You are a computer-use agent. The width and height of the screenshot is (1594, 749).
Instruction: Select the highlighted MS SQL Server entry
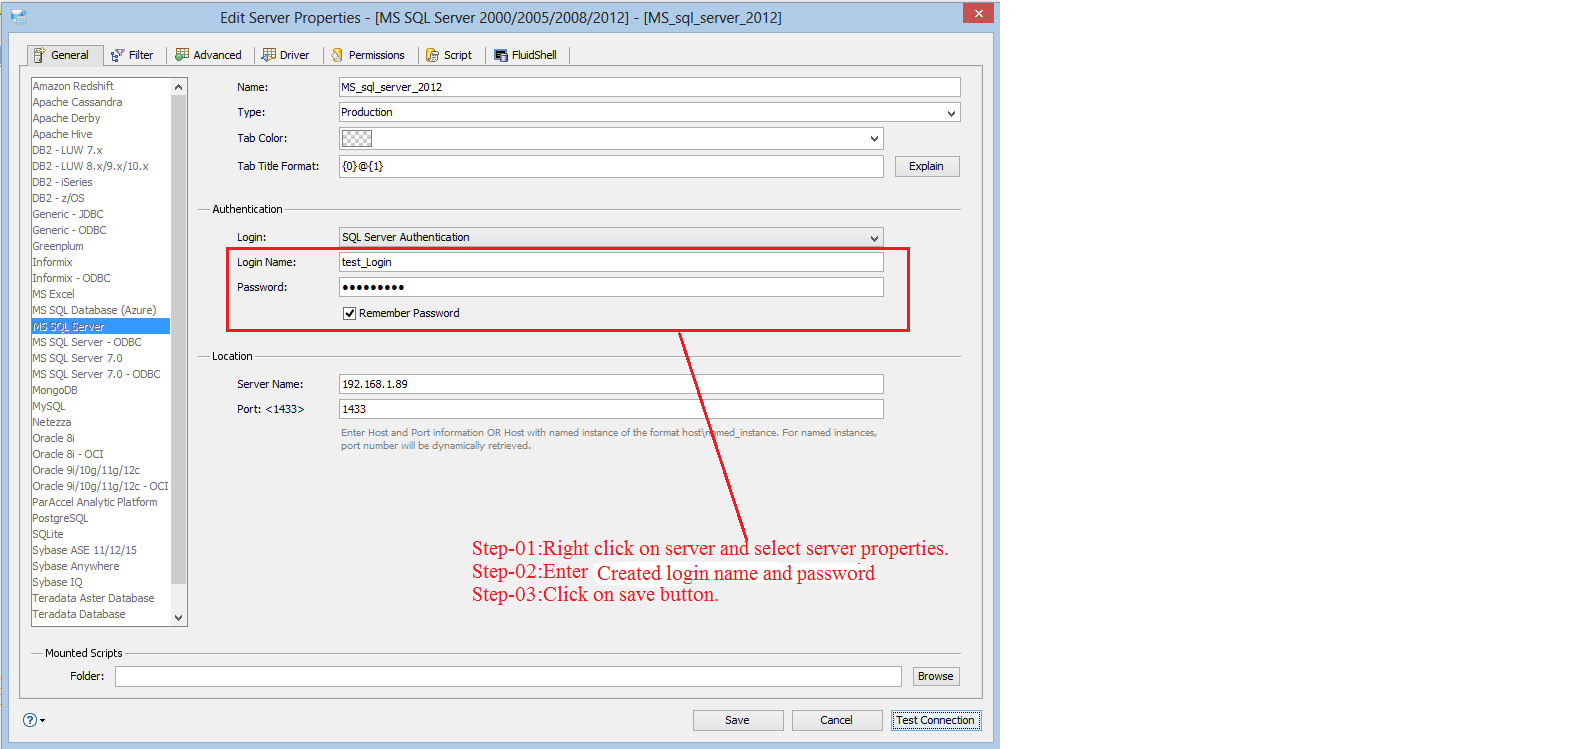[x=100, y=326]
